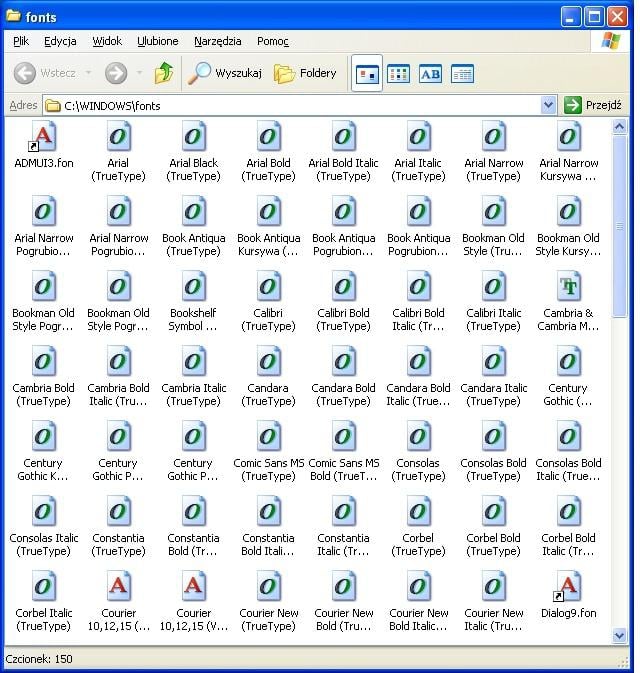Open the Narzędzia menu
The height and width of the screenshot is (673, 640).
point(217,41)
